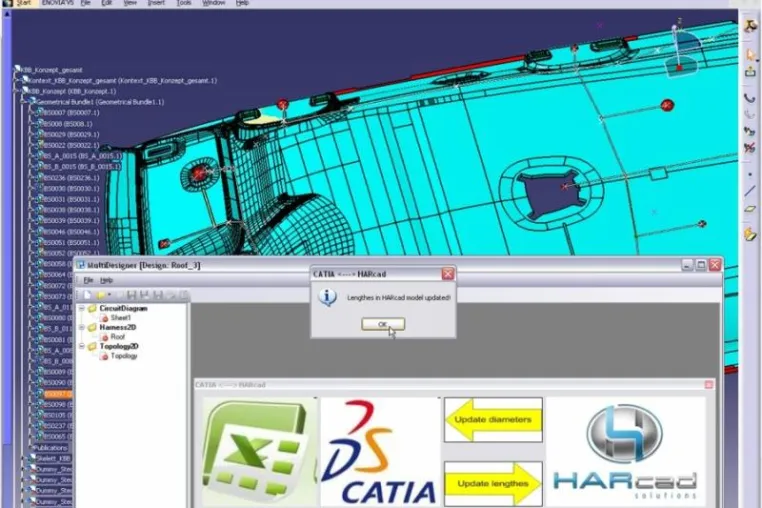Open File menu in MultiDesigner window
This screenshot has width=762, height=508.
point(88,280)
